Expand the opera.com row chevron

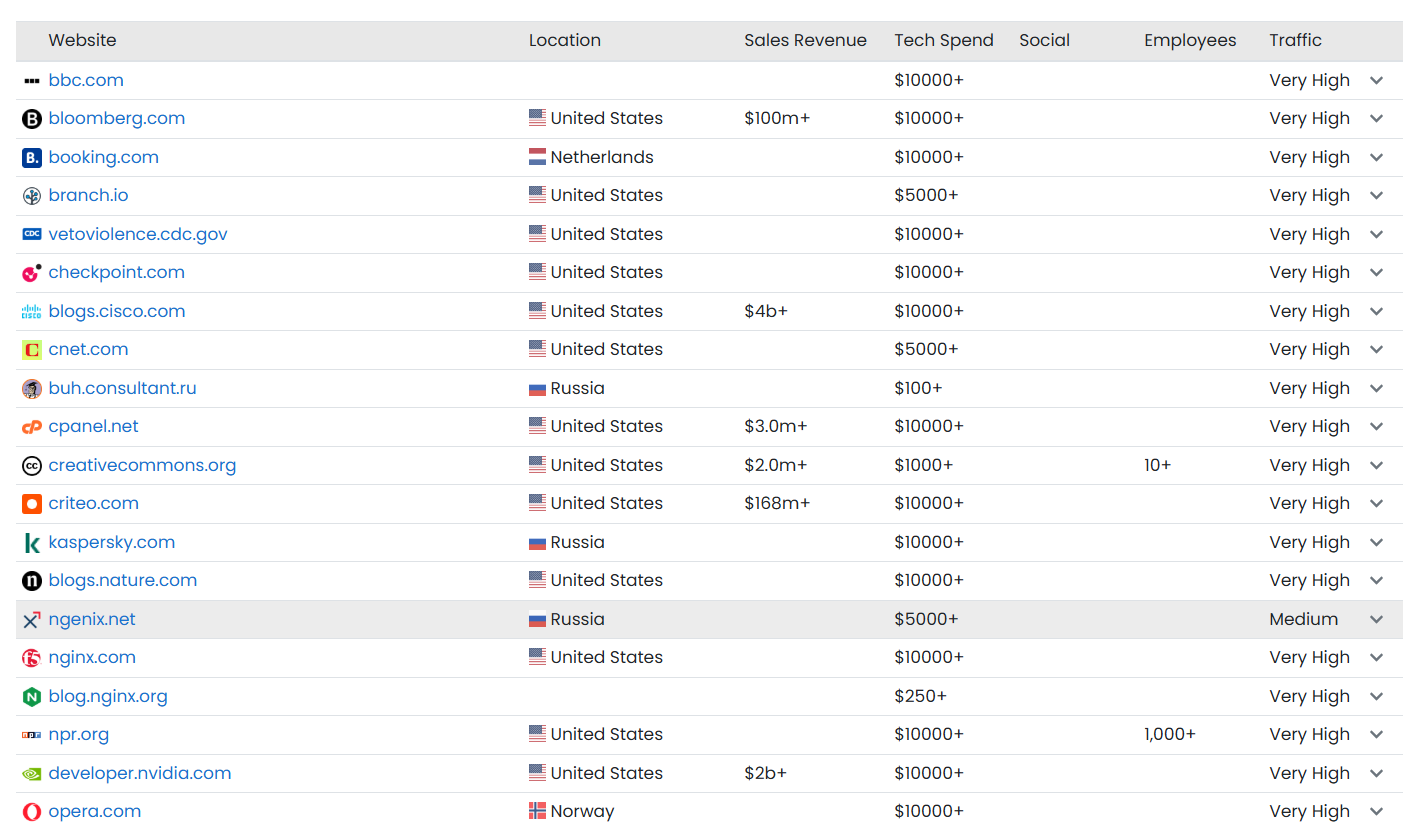tap(1377, 811)
